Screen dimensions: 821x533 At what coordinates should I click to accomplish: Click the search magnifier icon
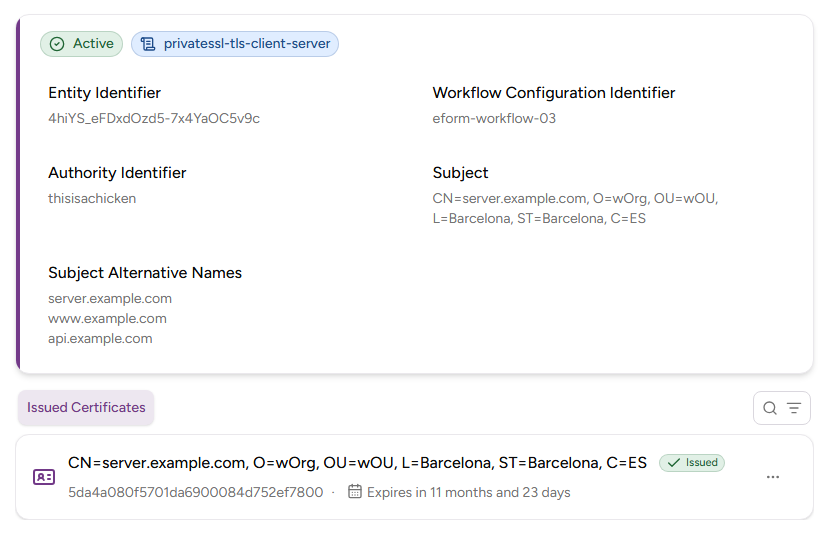(x=770, y=408)
